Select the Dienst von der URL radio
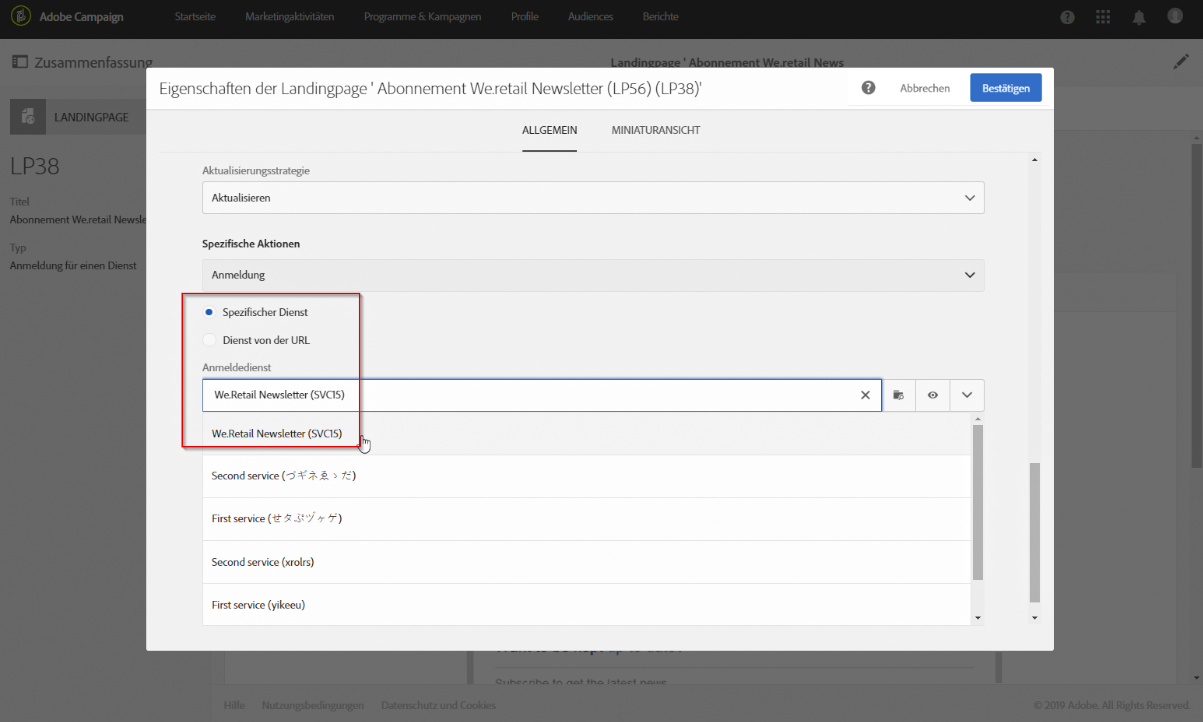Viewport: 1203px width, 722px height. [209, 340]
